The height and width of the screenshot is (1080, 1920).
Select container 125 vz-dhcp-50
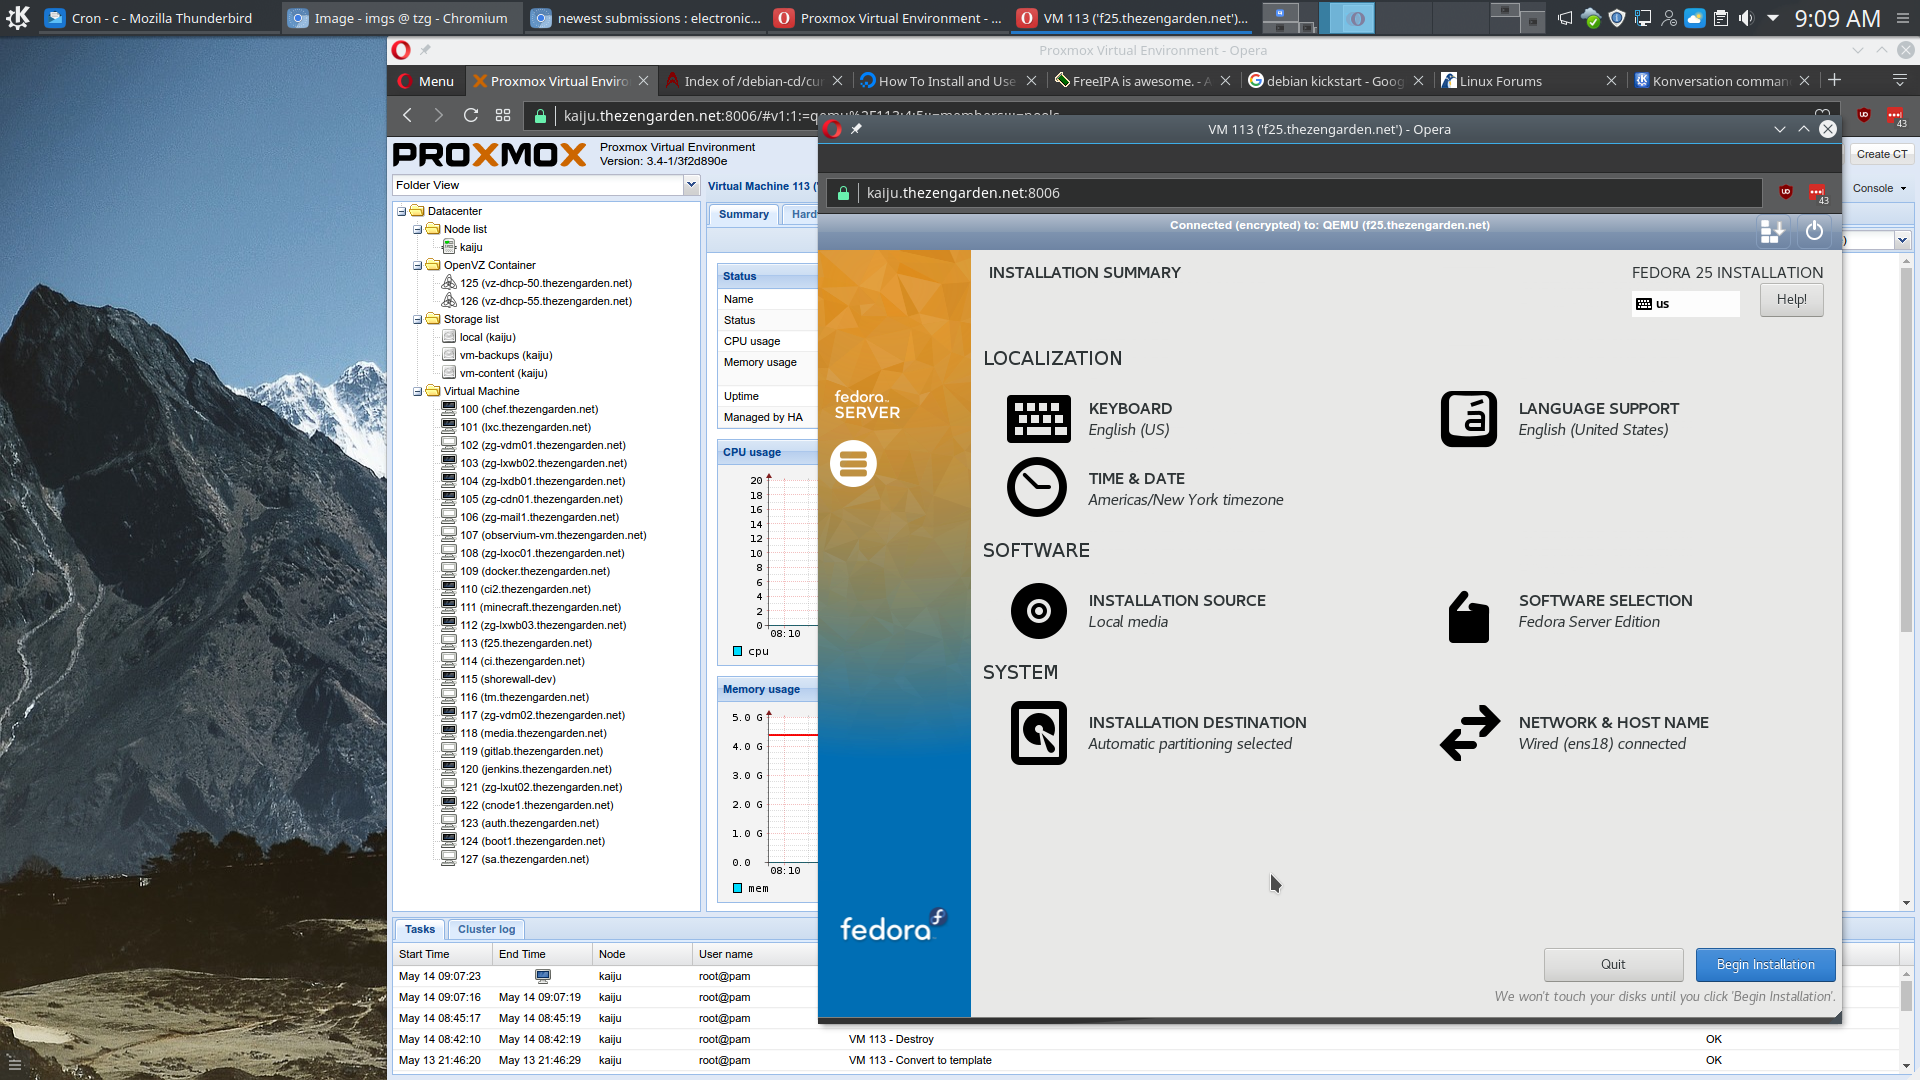(x=545, y=283)
